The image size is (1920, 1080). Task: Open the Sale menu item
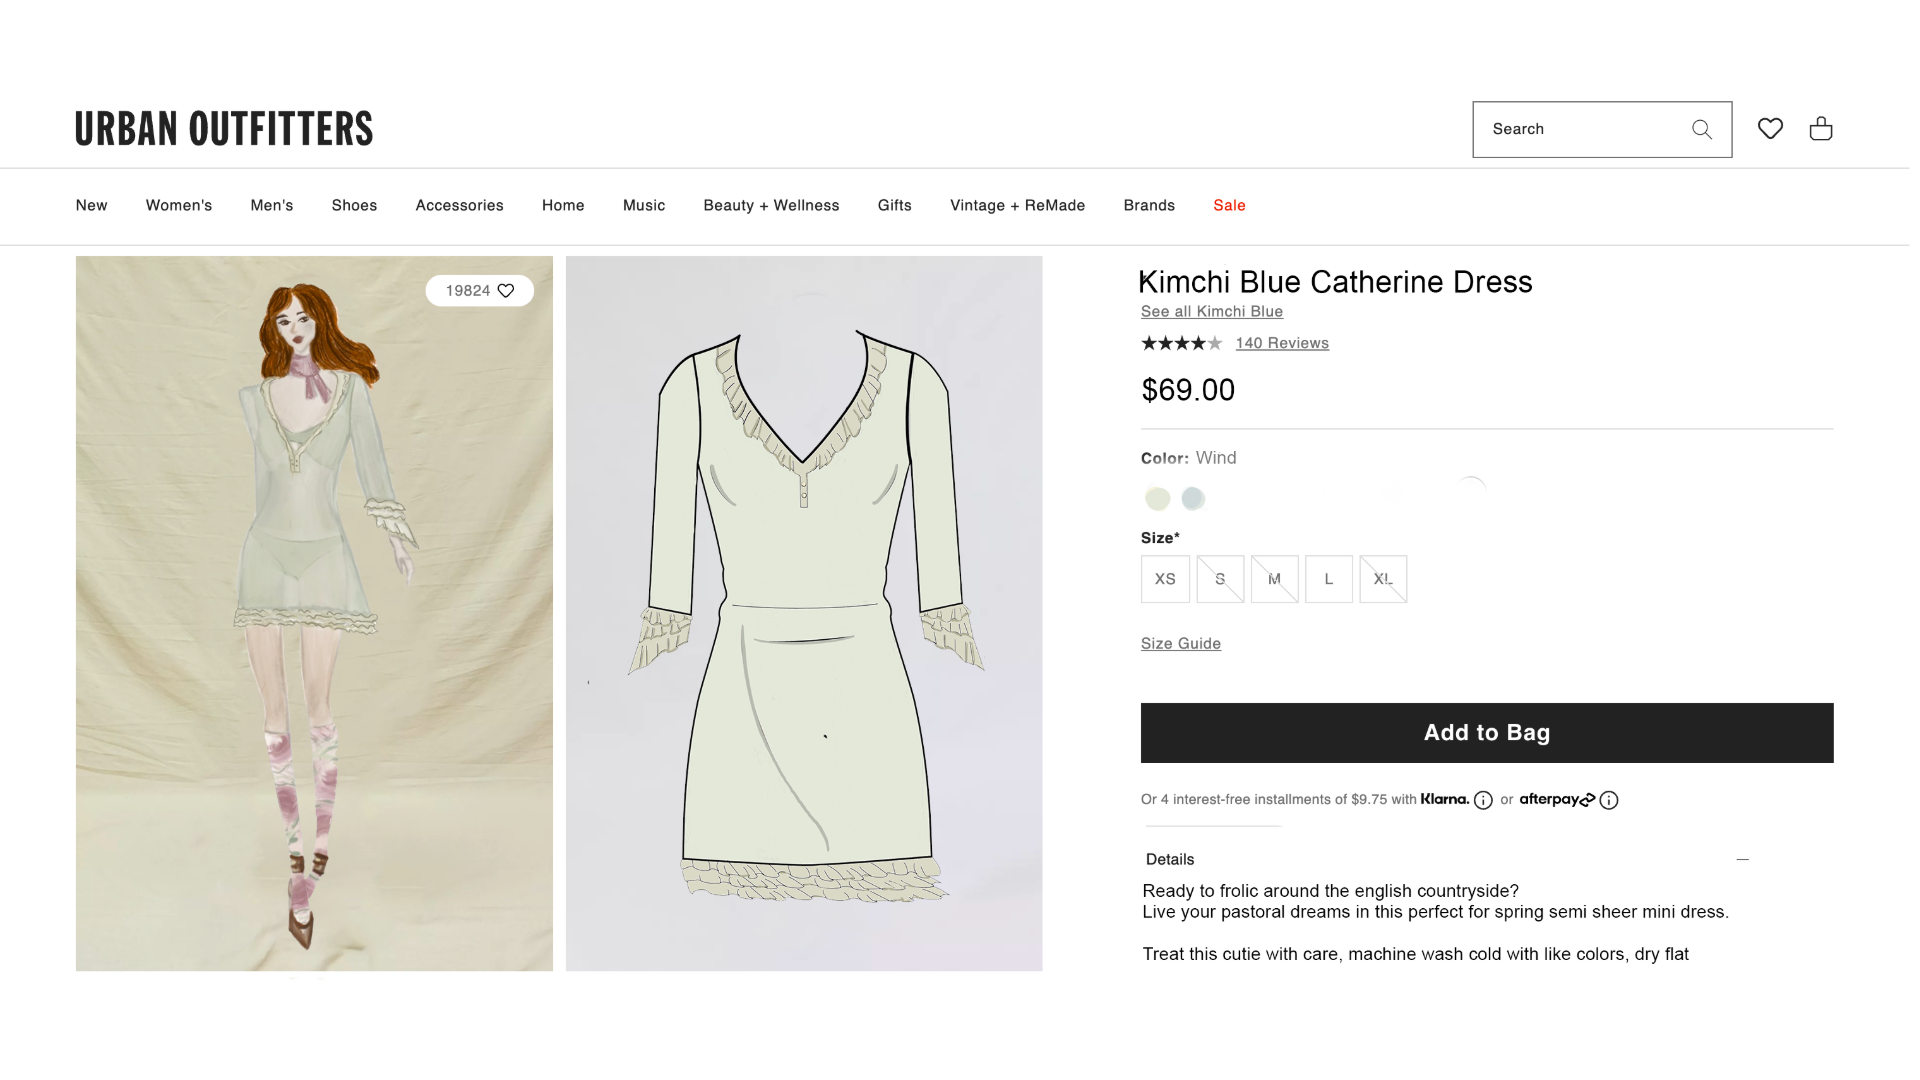point(1229,205)
